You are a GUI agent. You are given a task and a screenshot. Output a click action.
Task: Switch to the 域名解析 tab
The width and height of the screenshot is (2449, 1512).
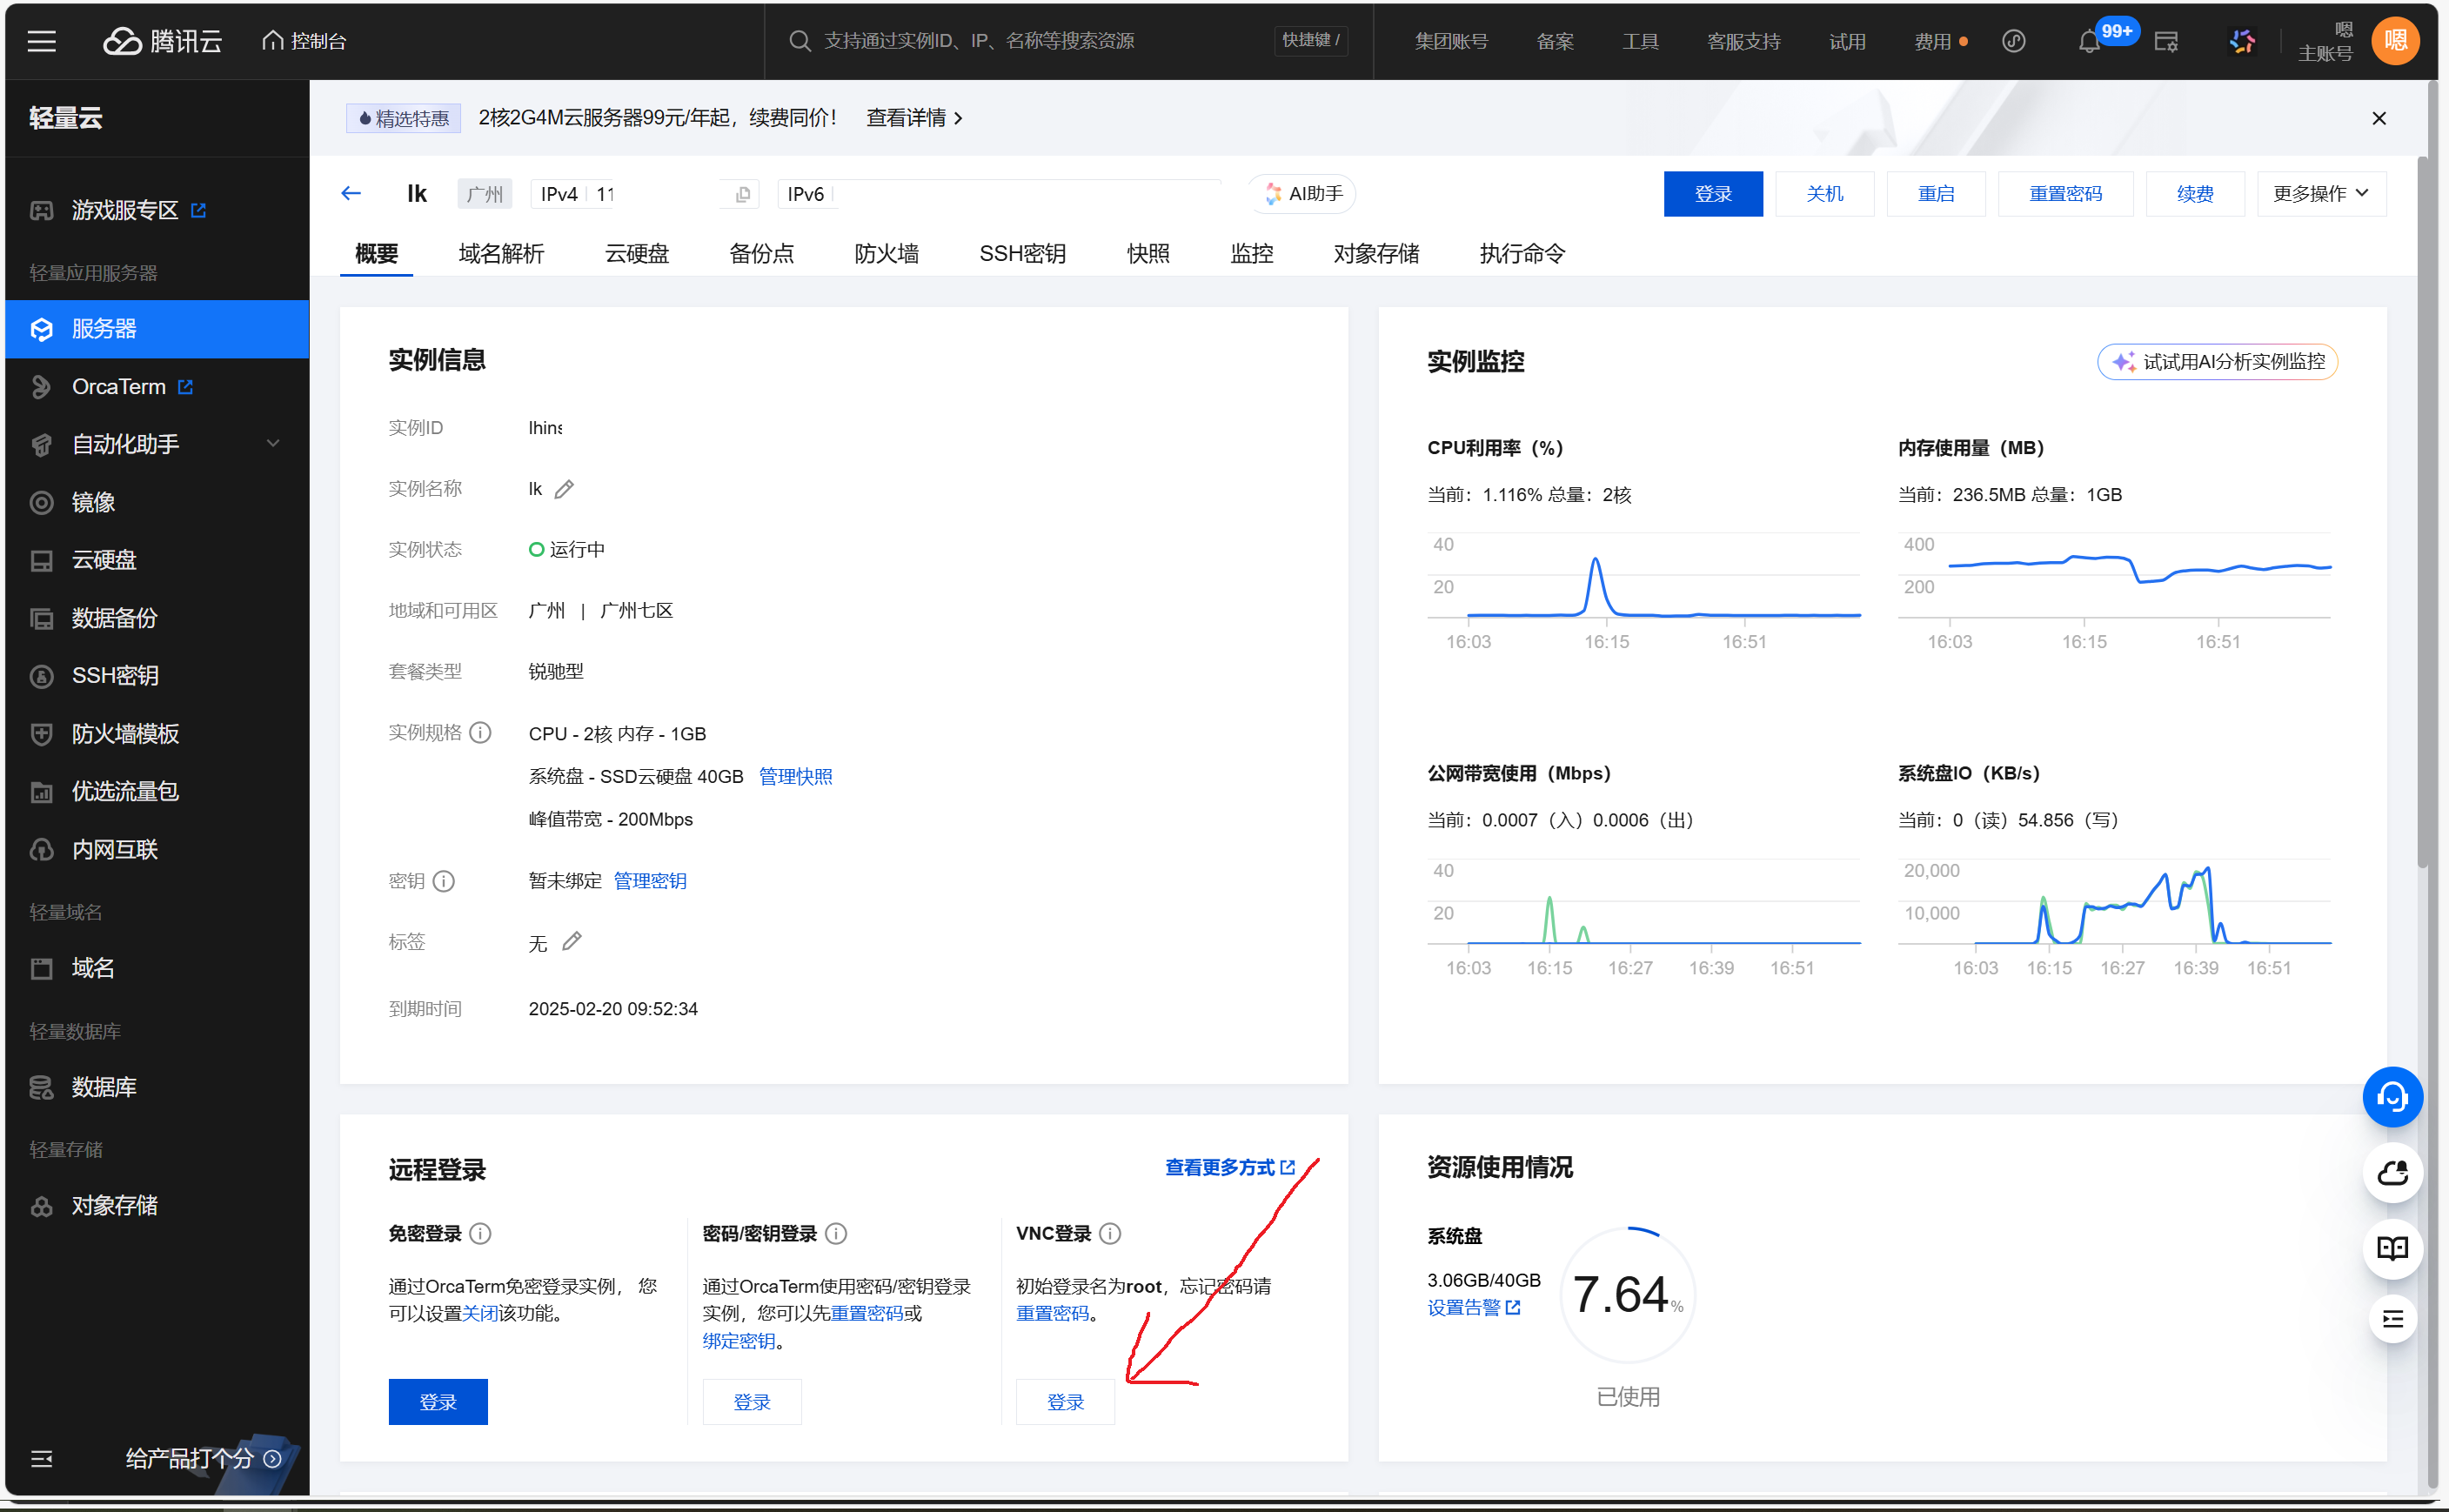click(x=501, y=254)
